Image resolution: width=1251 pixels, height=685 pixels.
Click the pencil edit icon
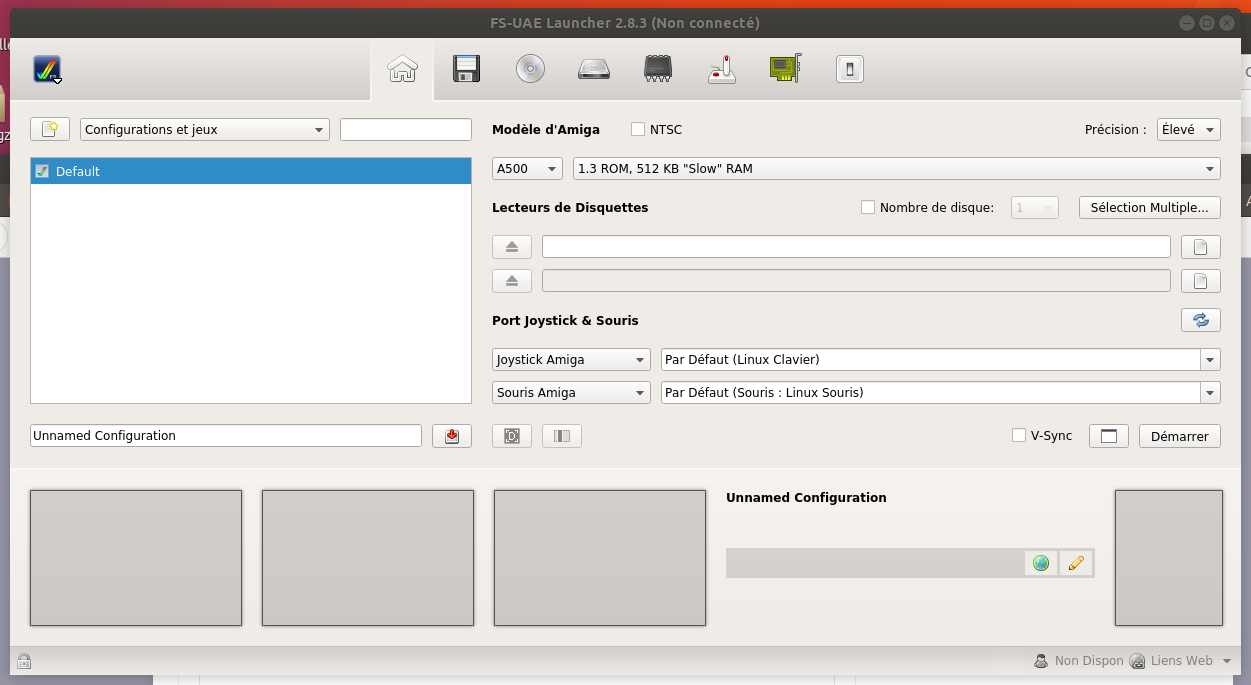pyautogui.click(x=1076, y=563)
